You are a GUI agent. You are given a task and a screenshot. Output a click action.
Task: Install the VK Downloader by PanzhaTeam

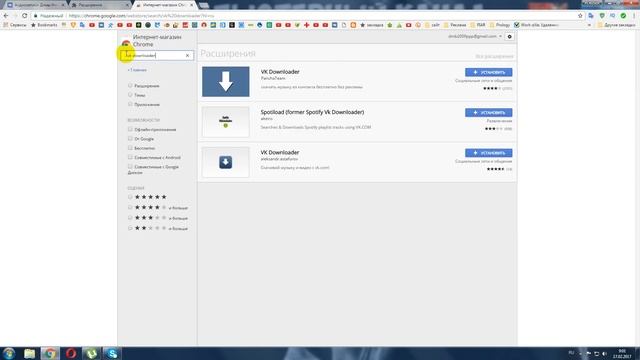pyautogui.click(x=489, y=72)
